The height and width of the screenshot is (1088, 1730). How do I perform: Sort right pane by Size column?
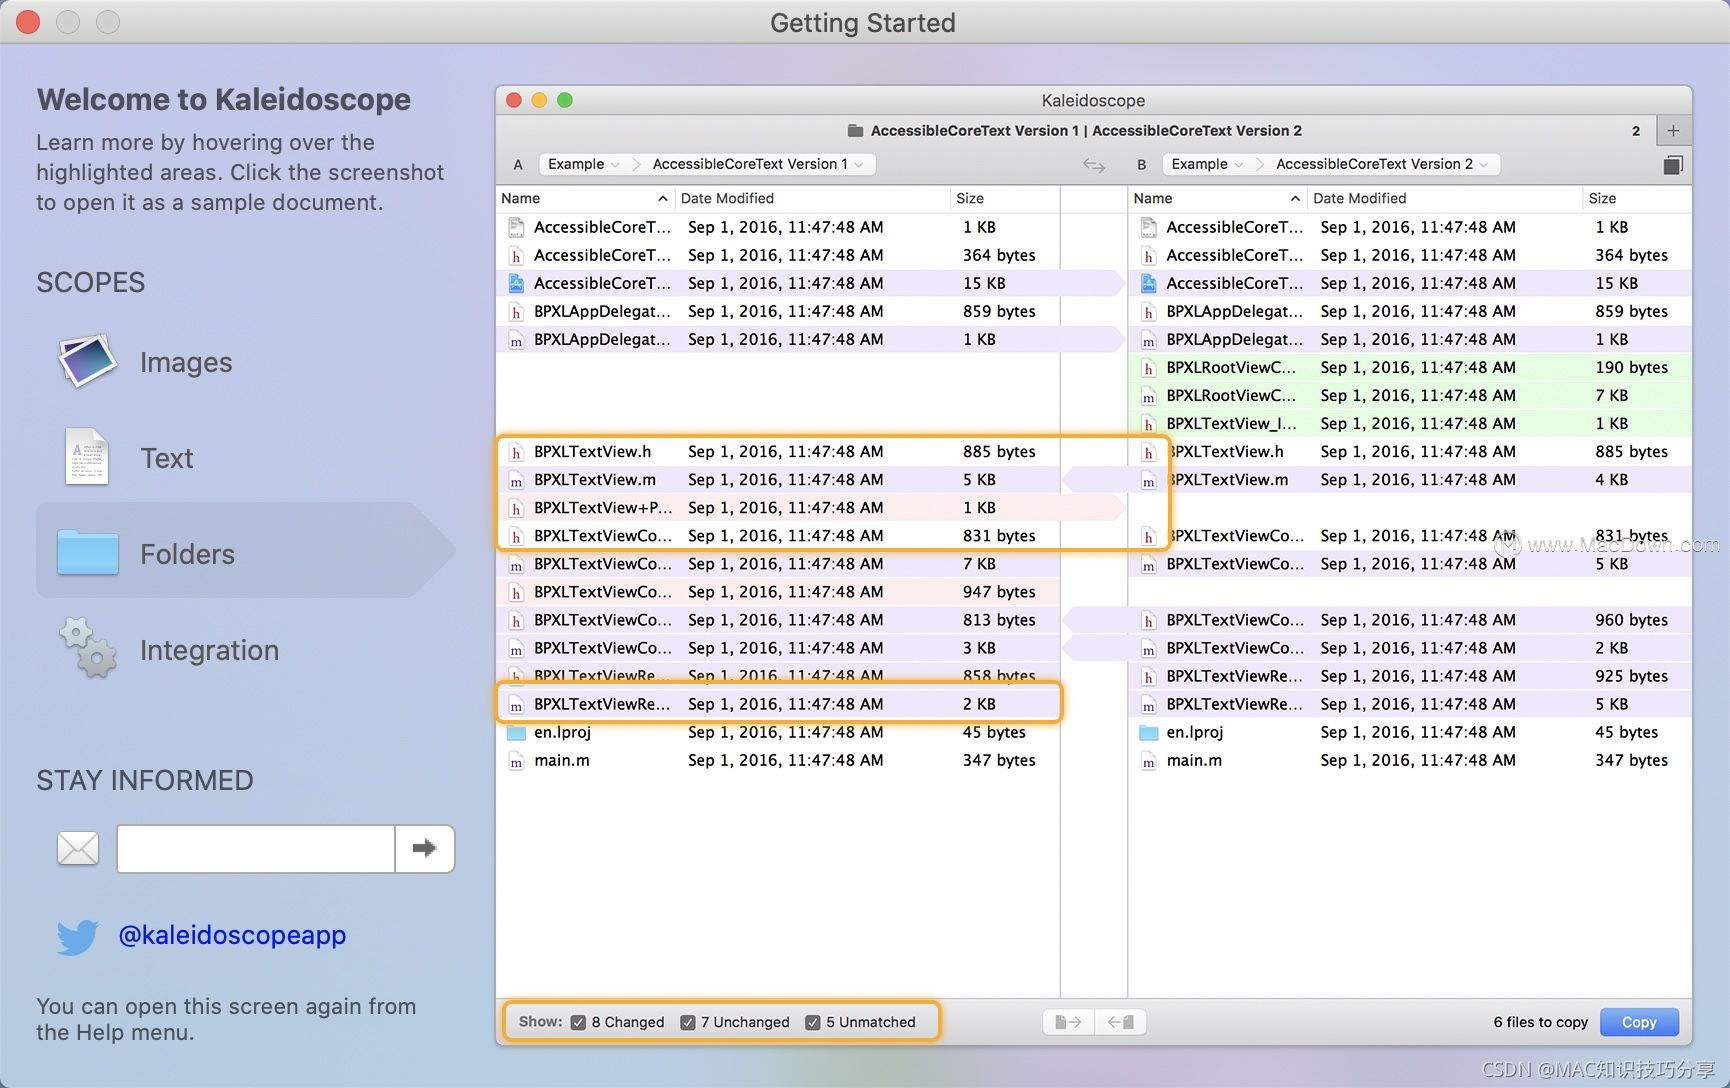point(1636,198)
